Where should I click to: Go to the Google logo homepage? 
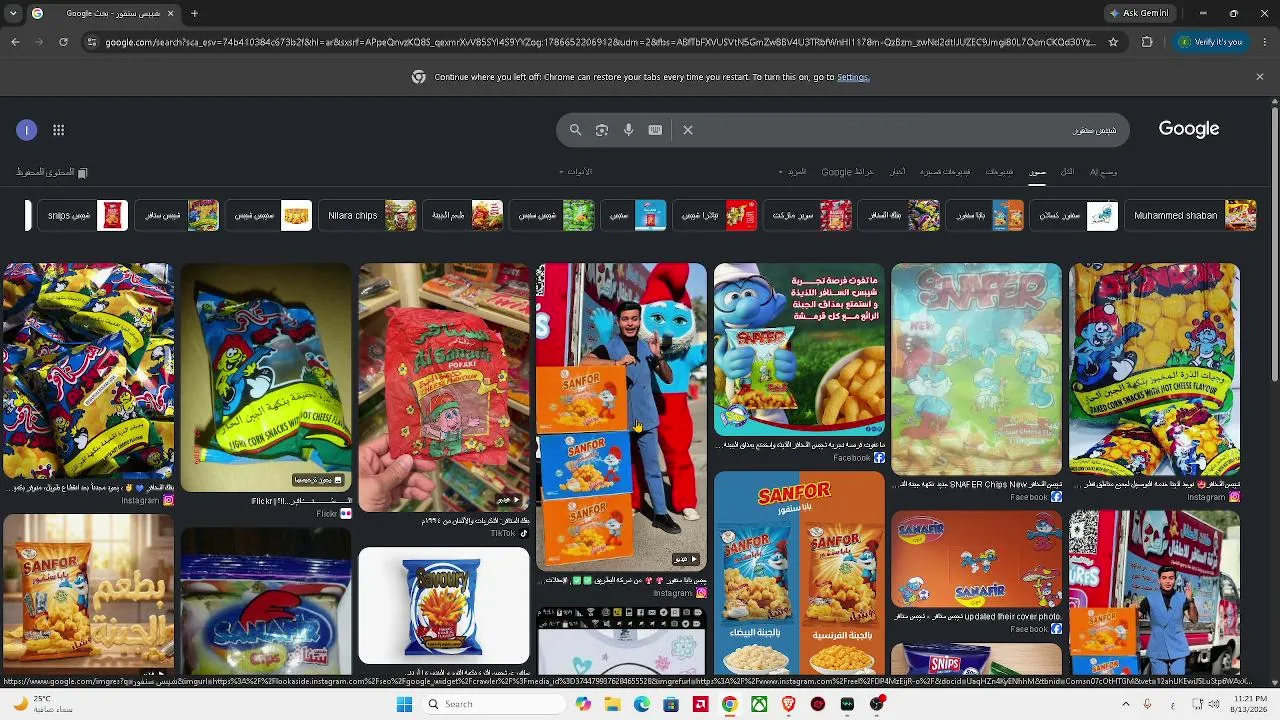click(x=1189, y=129)
